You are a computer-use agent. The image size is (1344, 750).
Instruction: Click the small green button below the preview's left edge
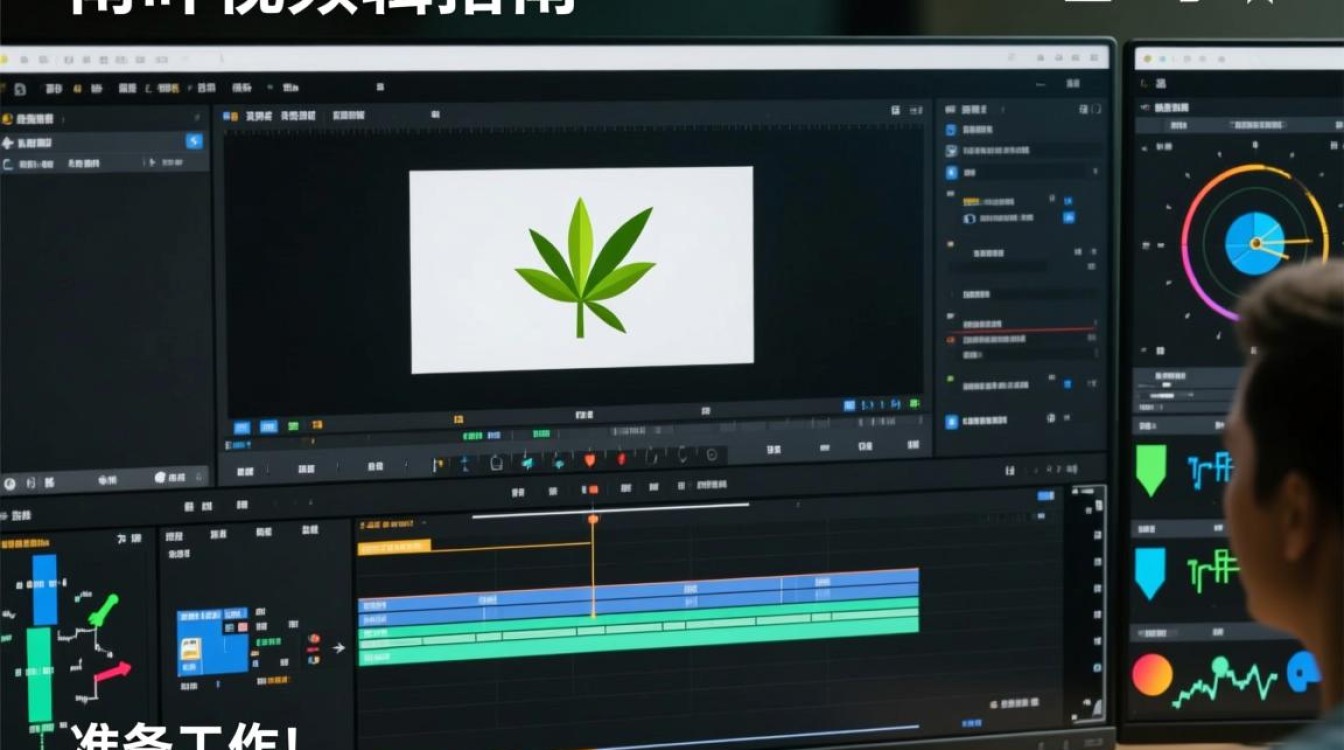pyautogui.click(x=293, y=426)
